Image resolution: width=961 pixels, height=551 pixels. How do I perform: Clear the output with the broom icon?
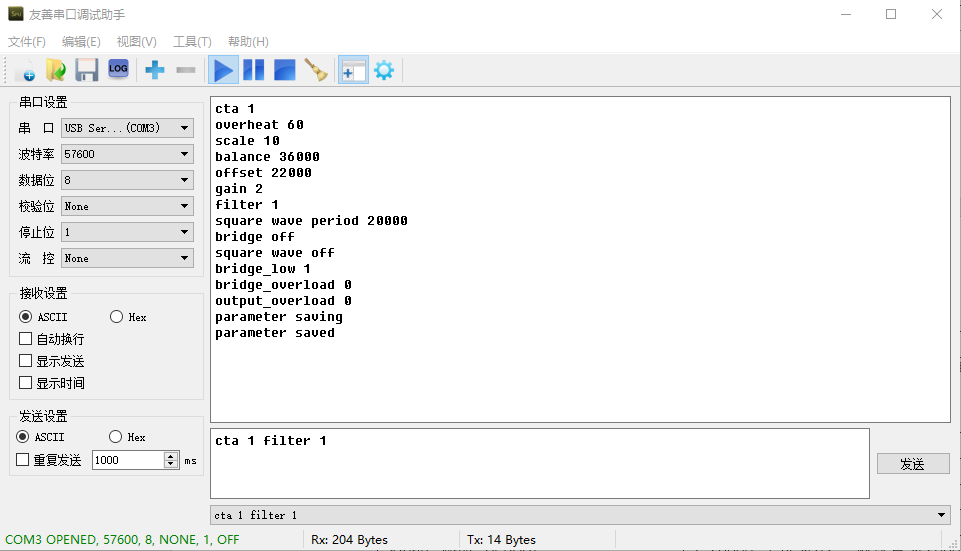pos(316,70)
